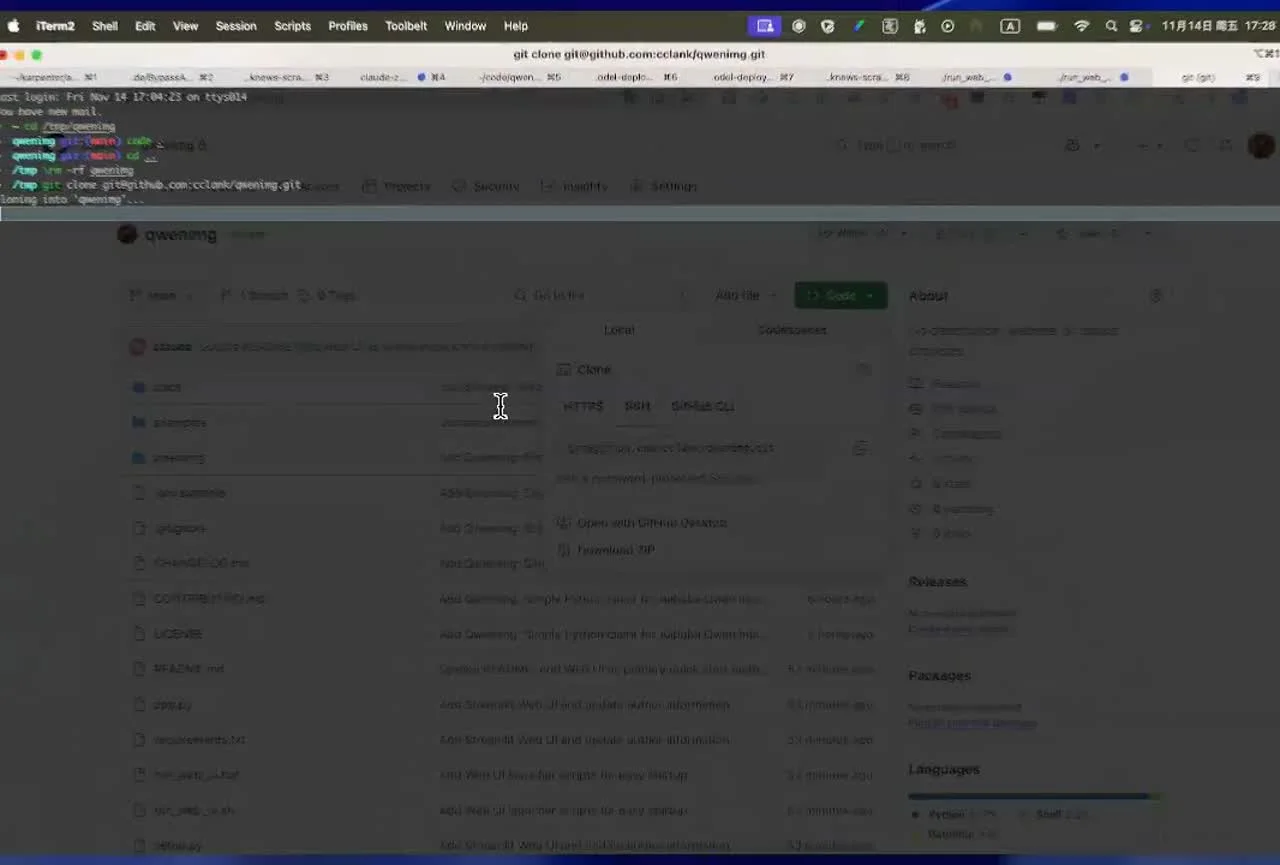Expand the Toolbelt menu
The image size is (1280, 865).
click(406, 26)
